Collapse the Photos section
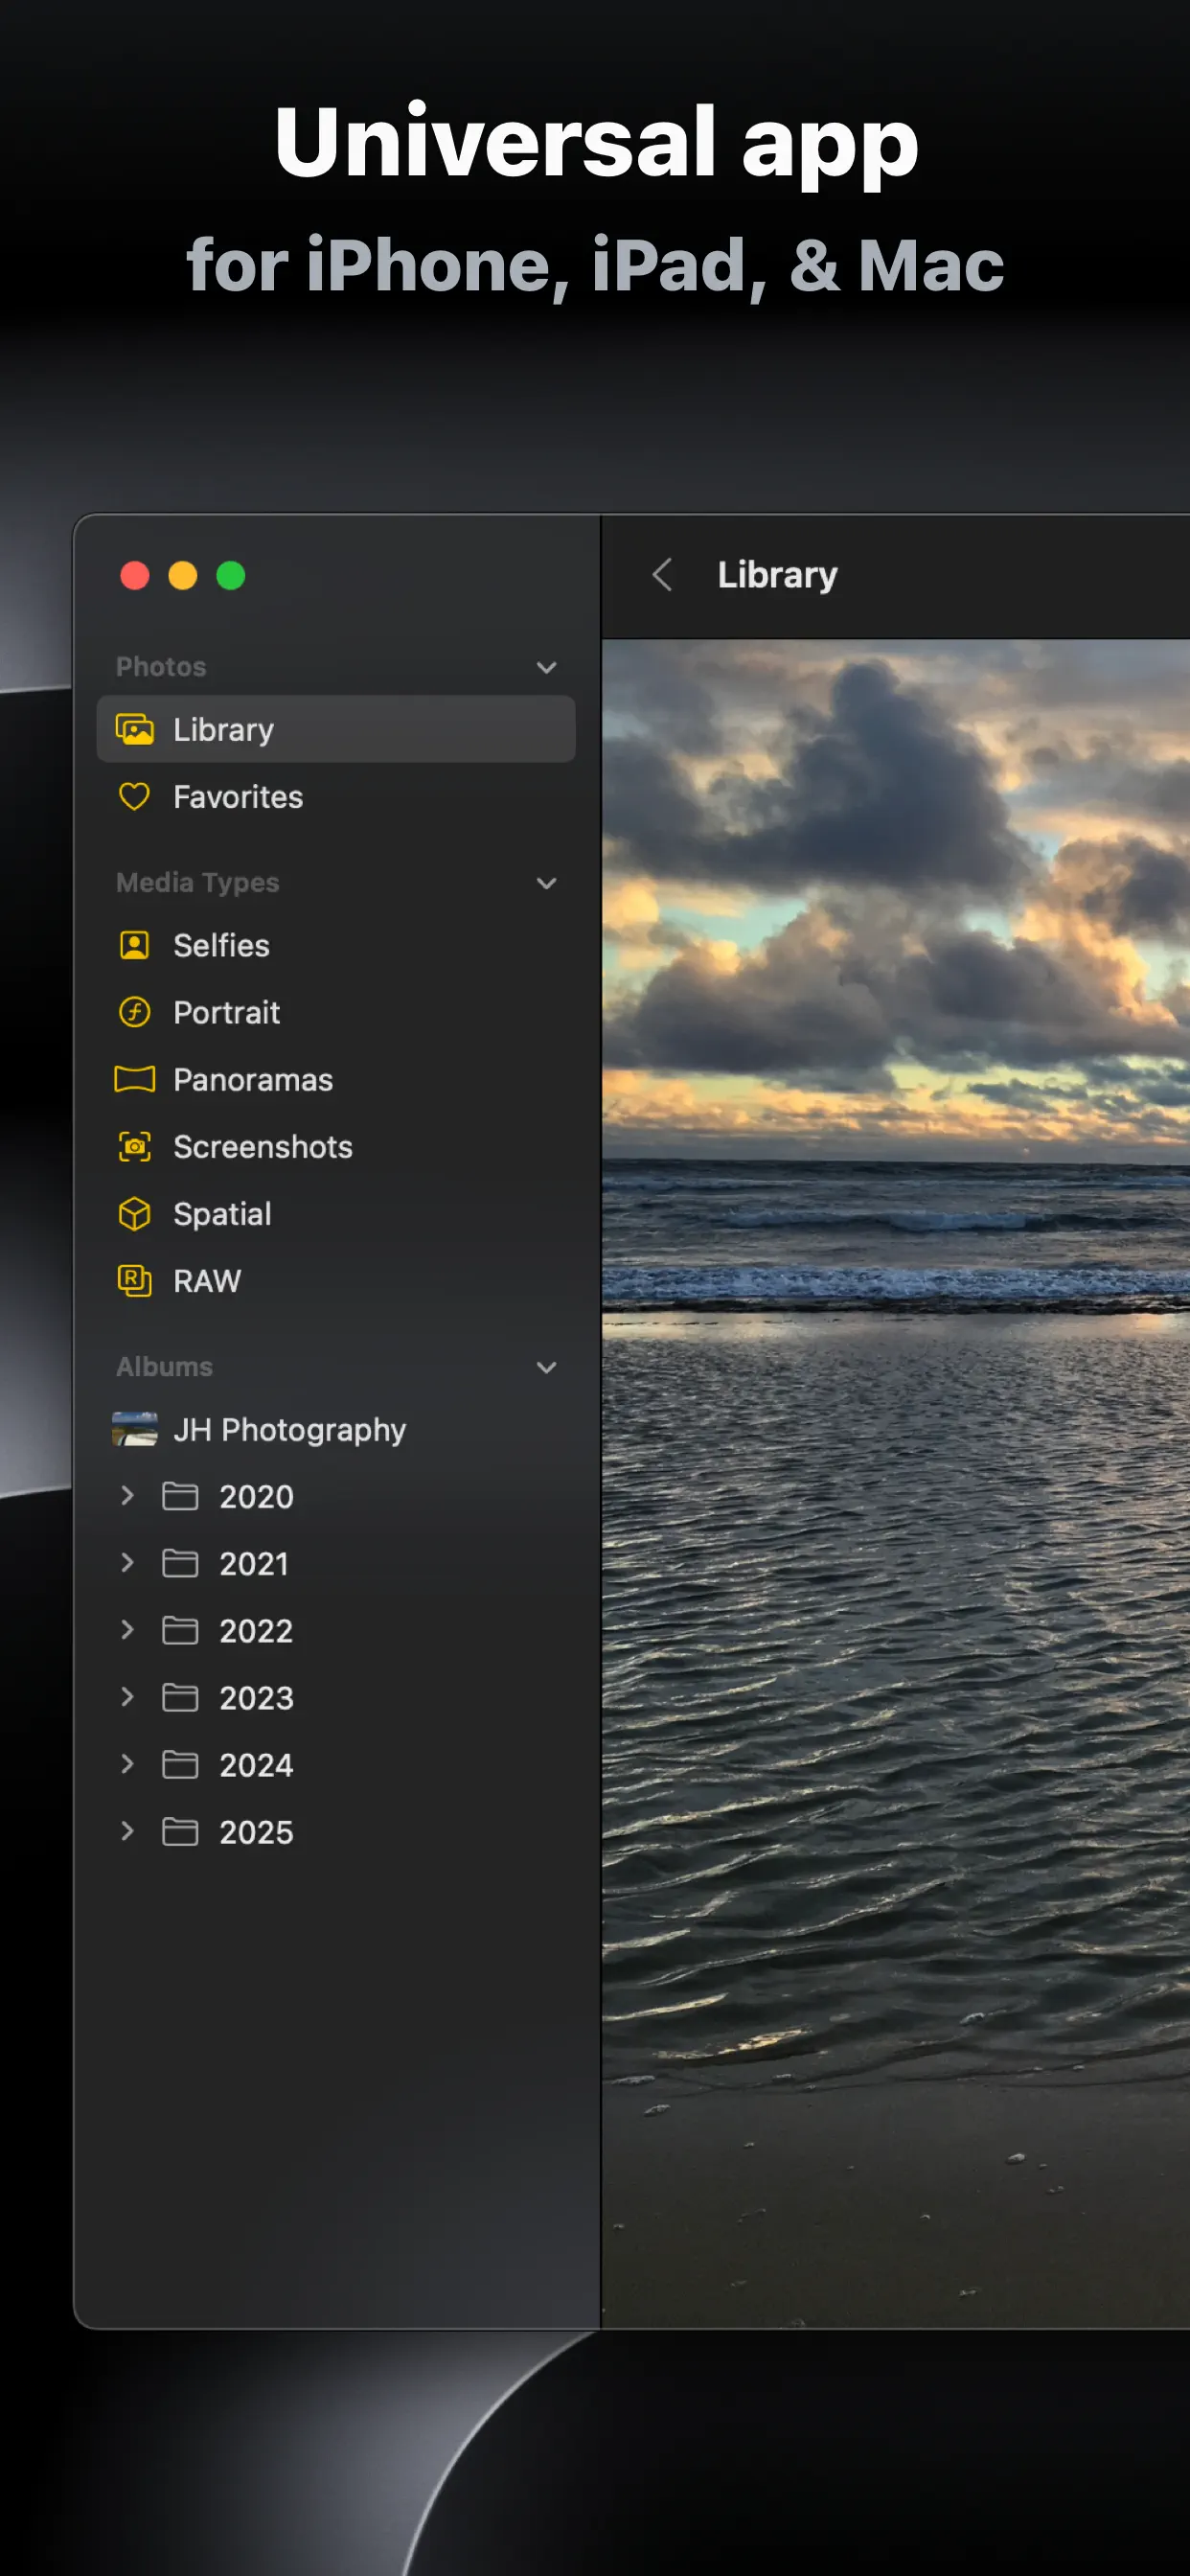The width and height of the screenshot is (1190, 2576). point(546,667)
